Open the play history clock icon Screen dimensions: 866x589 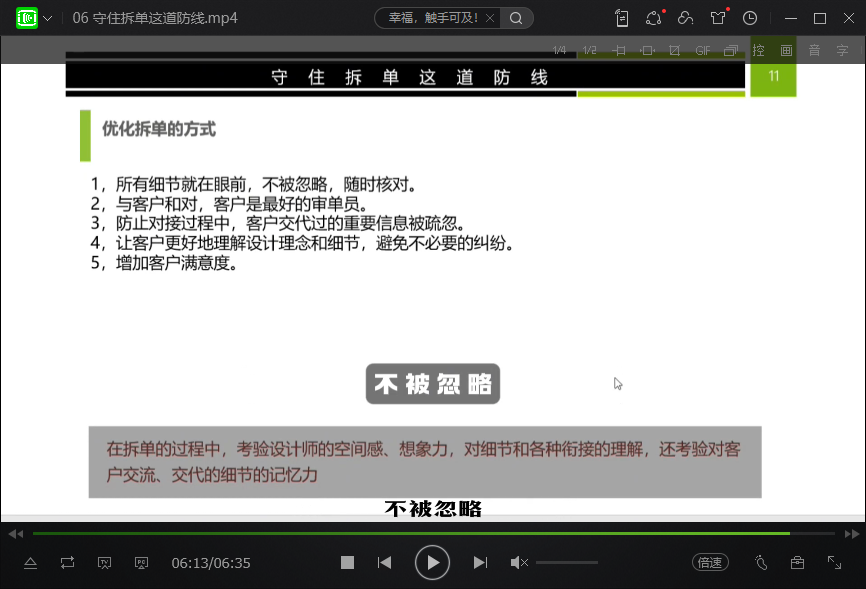(x=750, y=18)
